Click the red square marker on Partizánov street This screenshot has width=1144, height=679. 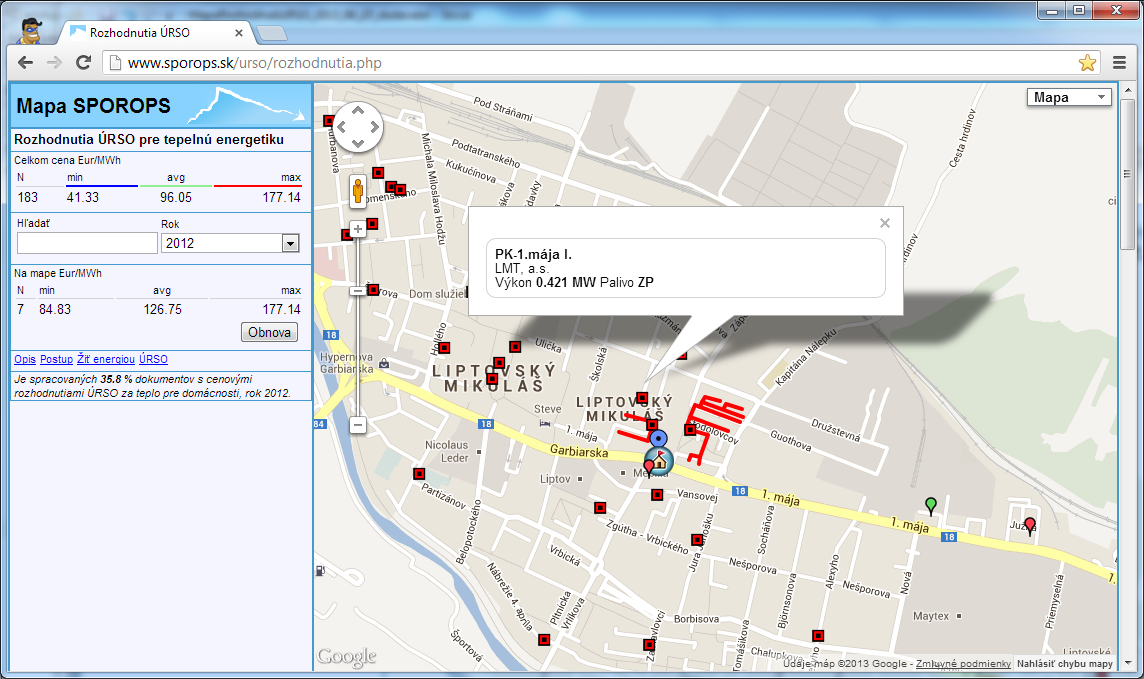coord(419,473)
